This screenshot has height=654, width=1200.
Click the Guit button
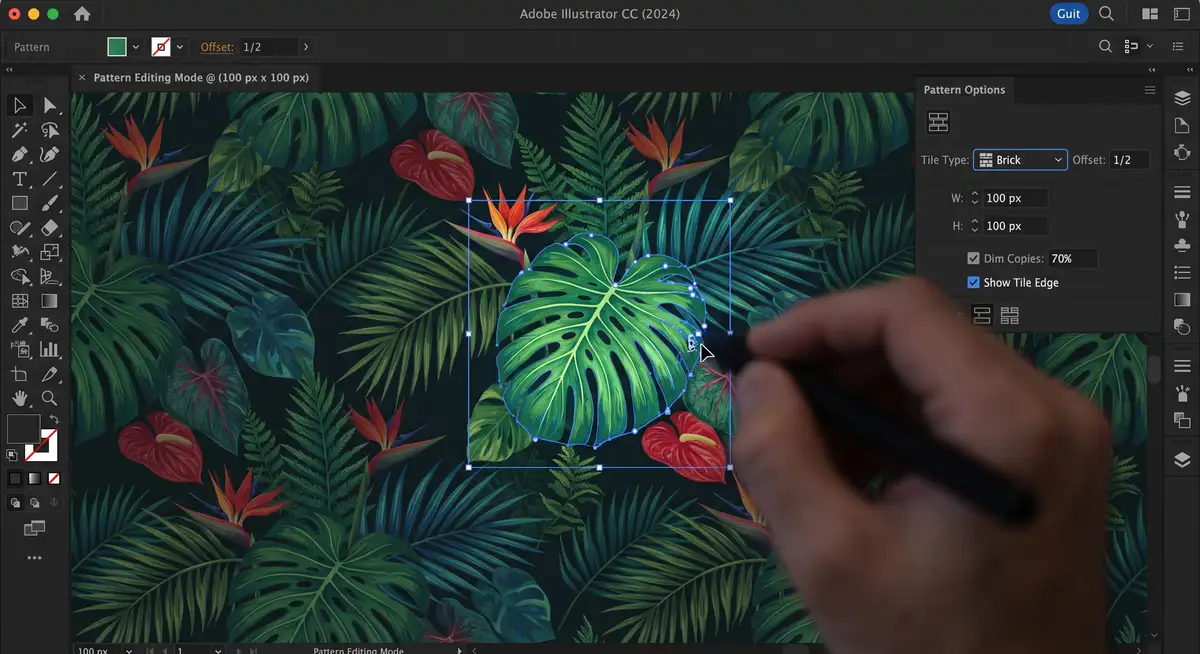[1068, 14]
